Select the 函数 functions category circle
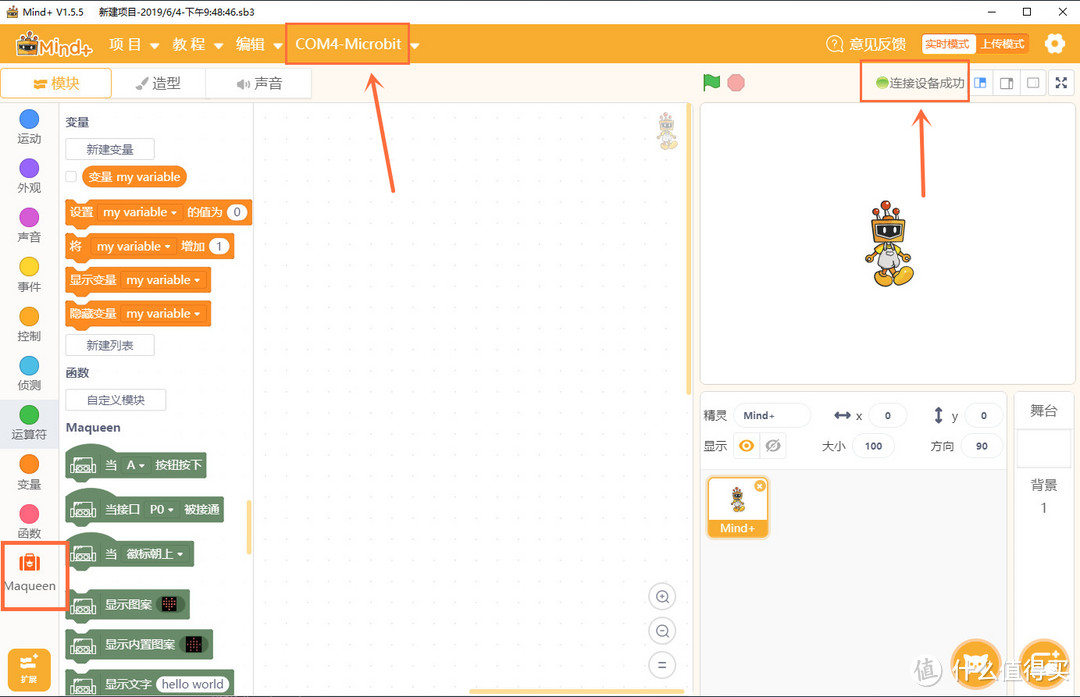Screen dimensions: 1080x697 (29, 514)
